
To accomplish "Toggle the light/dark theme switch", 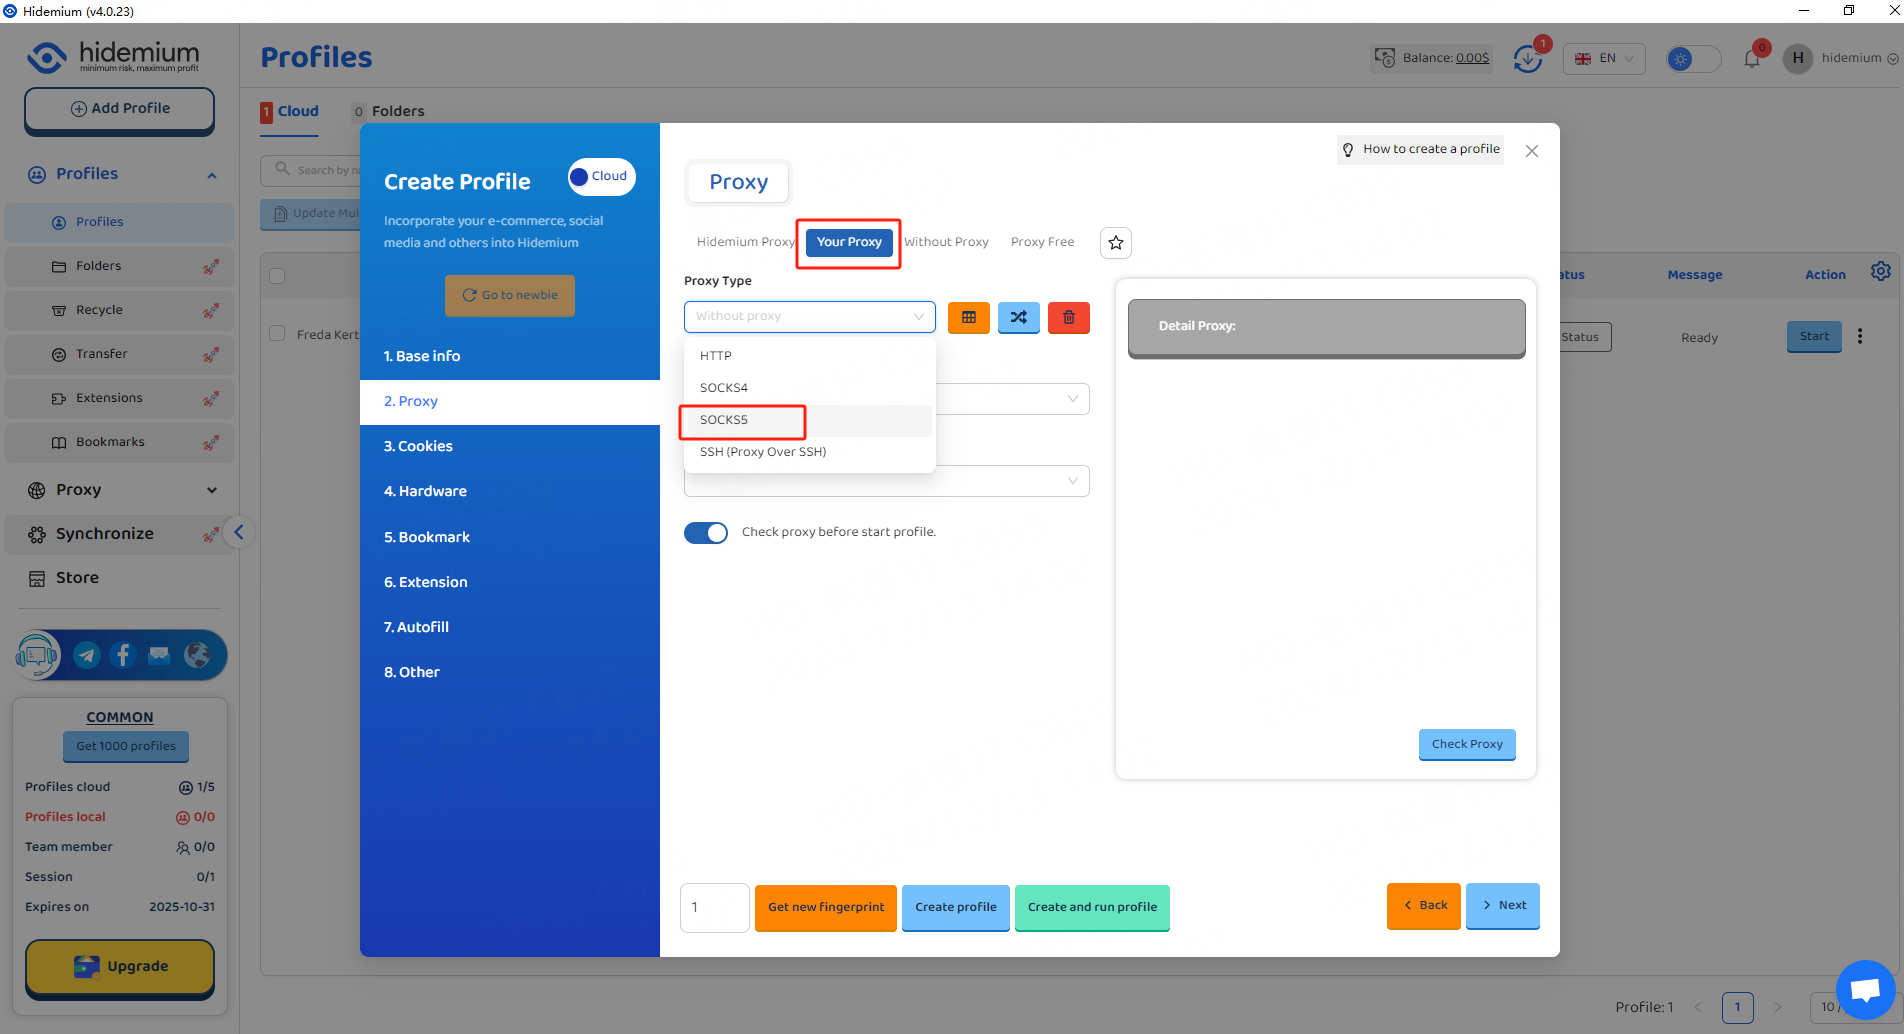I will coord(1693,59).
